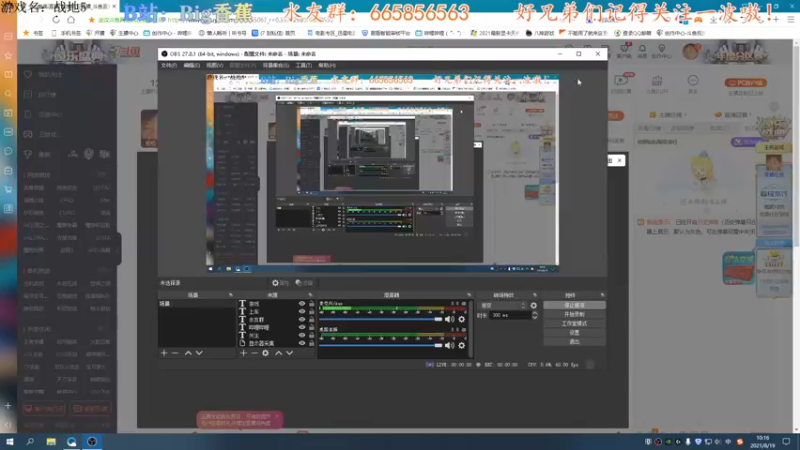
Task: Hide the 水友群 text source
Action: coord(302,319)
